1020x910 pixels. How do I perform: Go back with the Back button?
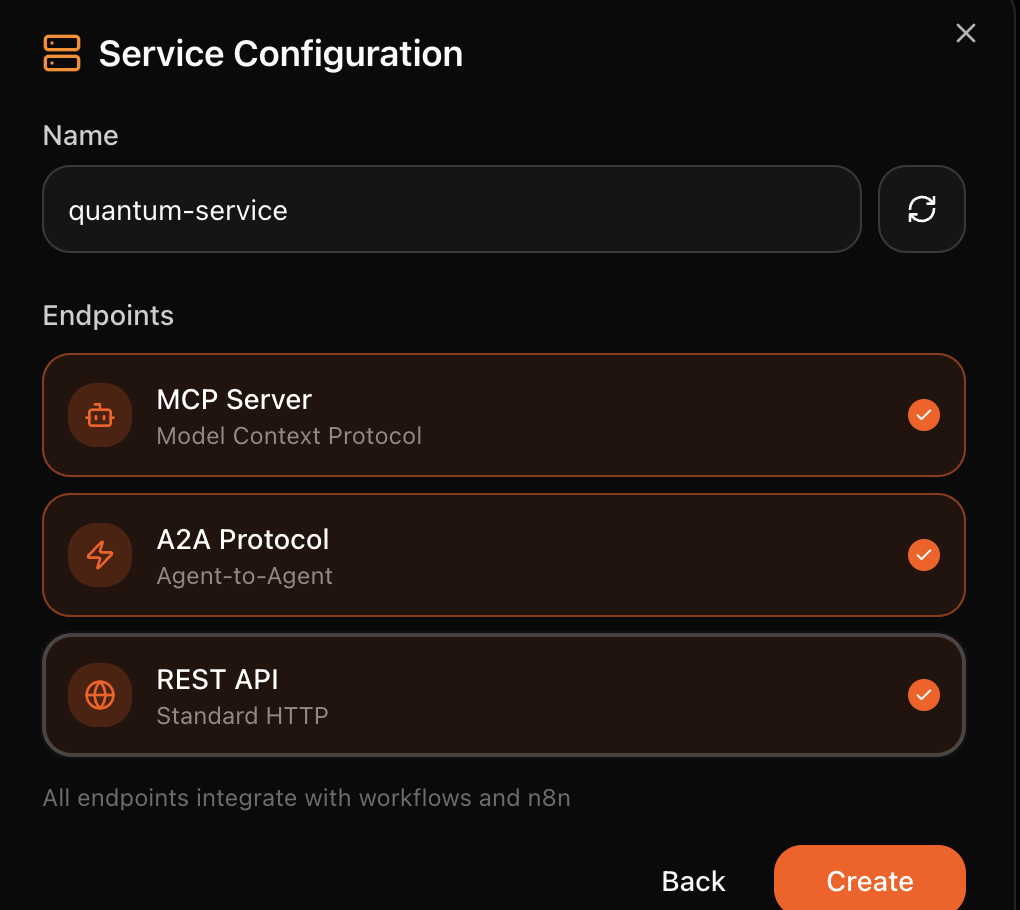coord(693,881)
